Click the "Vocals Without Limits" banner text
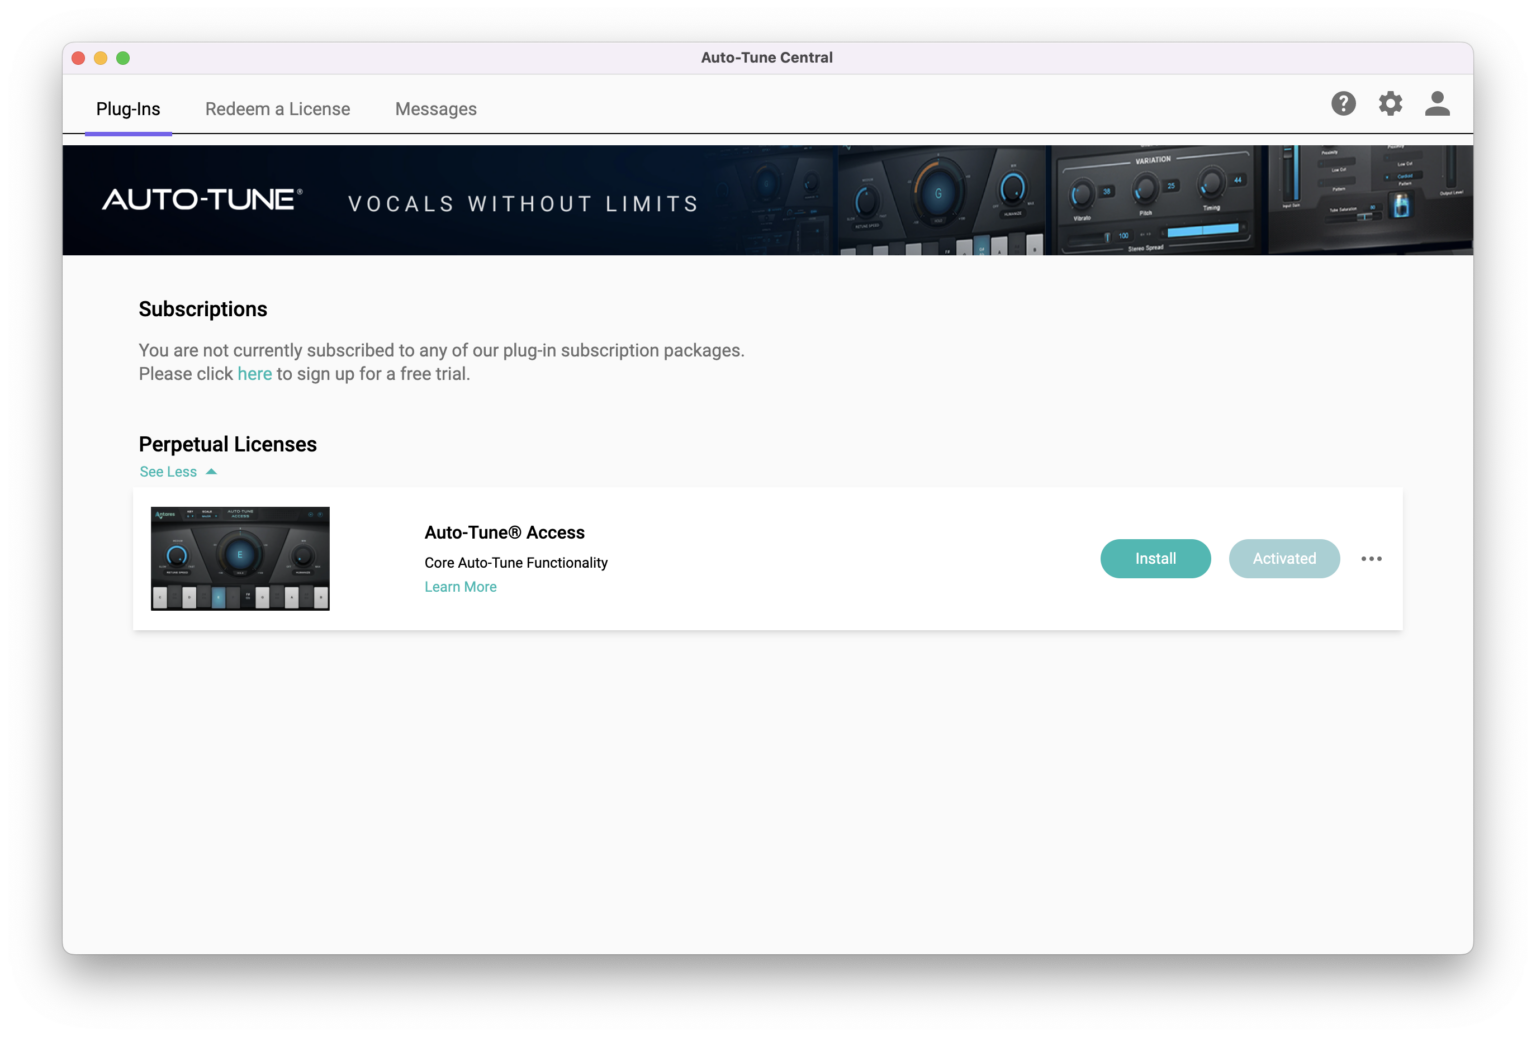The width and height of the screenshot is (1536, 1037). [523, 204]
